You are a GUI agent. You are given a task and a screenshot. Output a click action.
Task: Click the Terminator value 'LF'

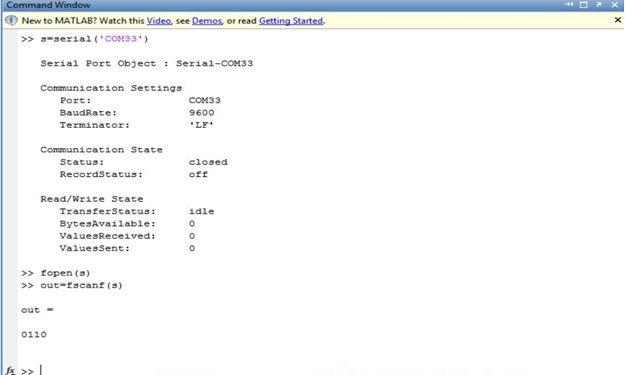tap(201, 125)
